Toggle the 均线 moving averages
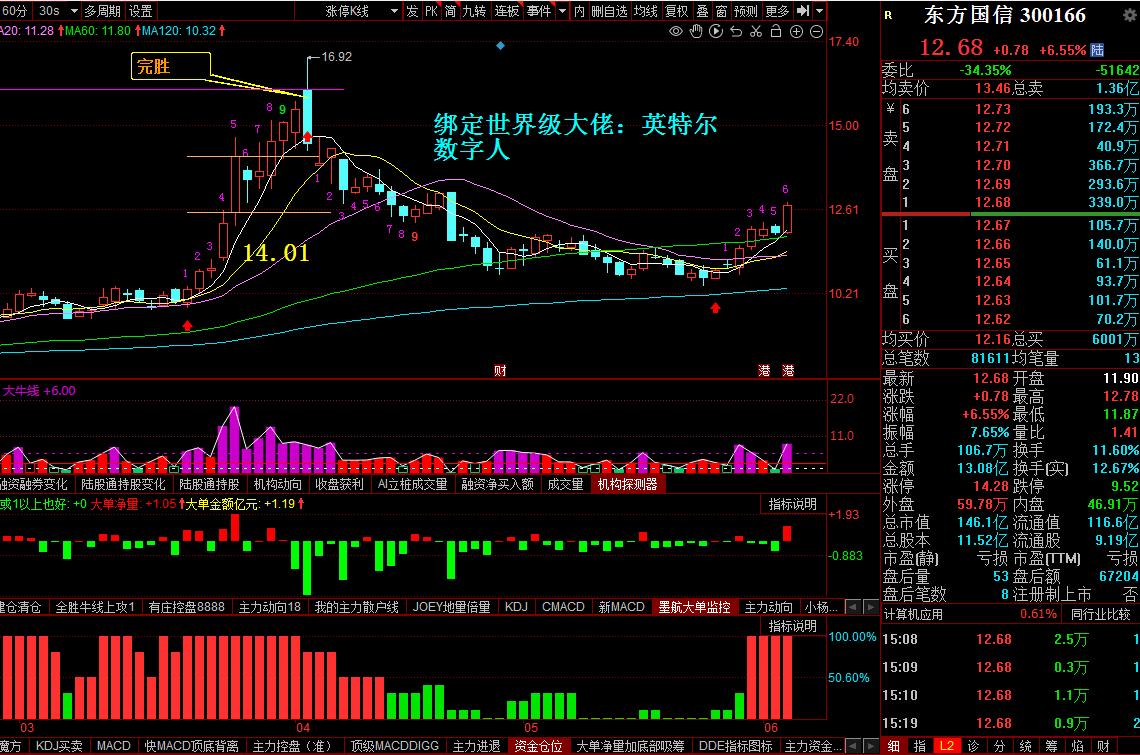This screenshot has height=755, width=1140. (646, 11)
